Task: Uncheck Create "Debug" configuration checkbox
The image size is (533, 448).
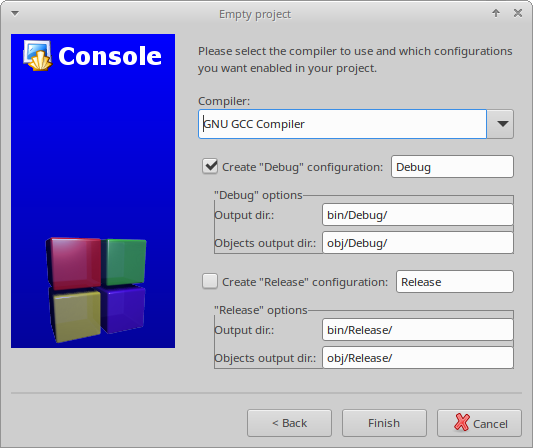Action: (x=210, y=167)
